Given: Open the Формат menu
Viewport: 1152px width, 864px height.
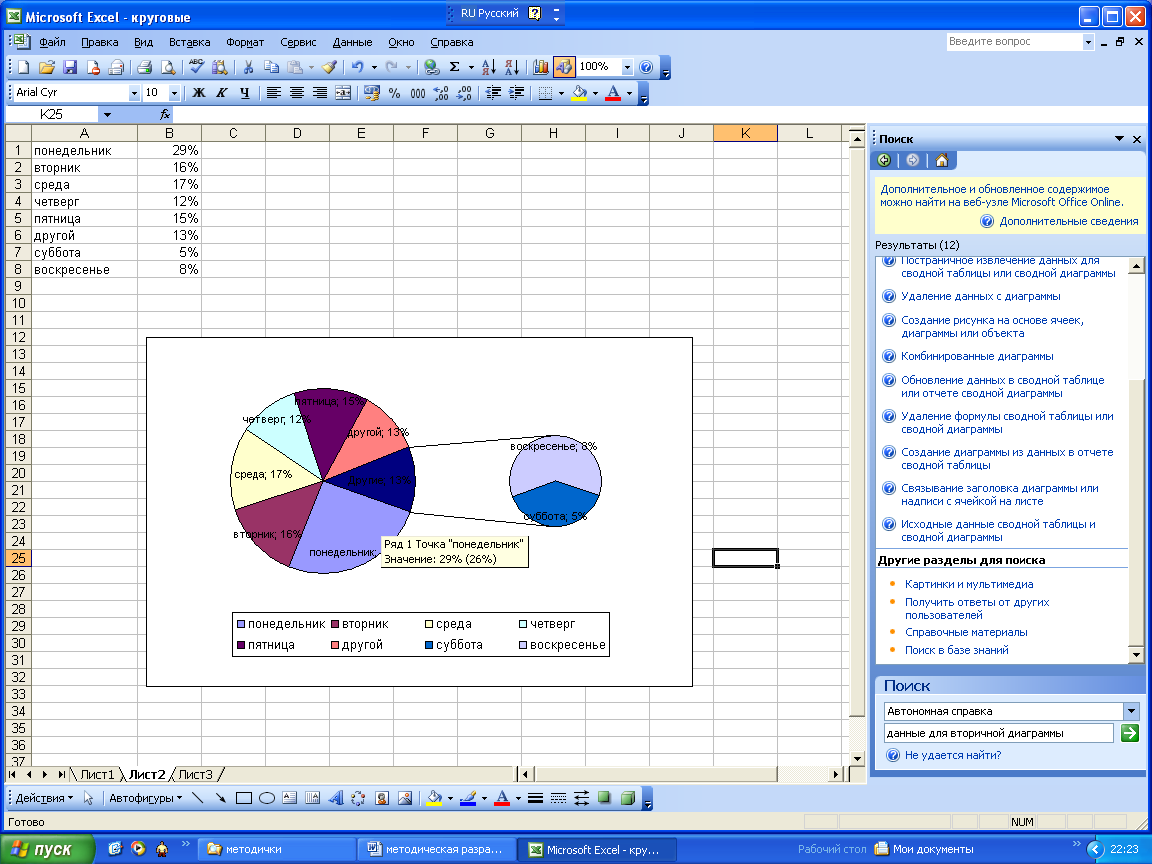Looking at the screenshot, I should pos(245,43).
